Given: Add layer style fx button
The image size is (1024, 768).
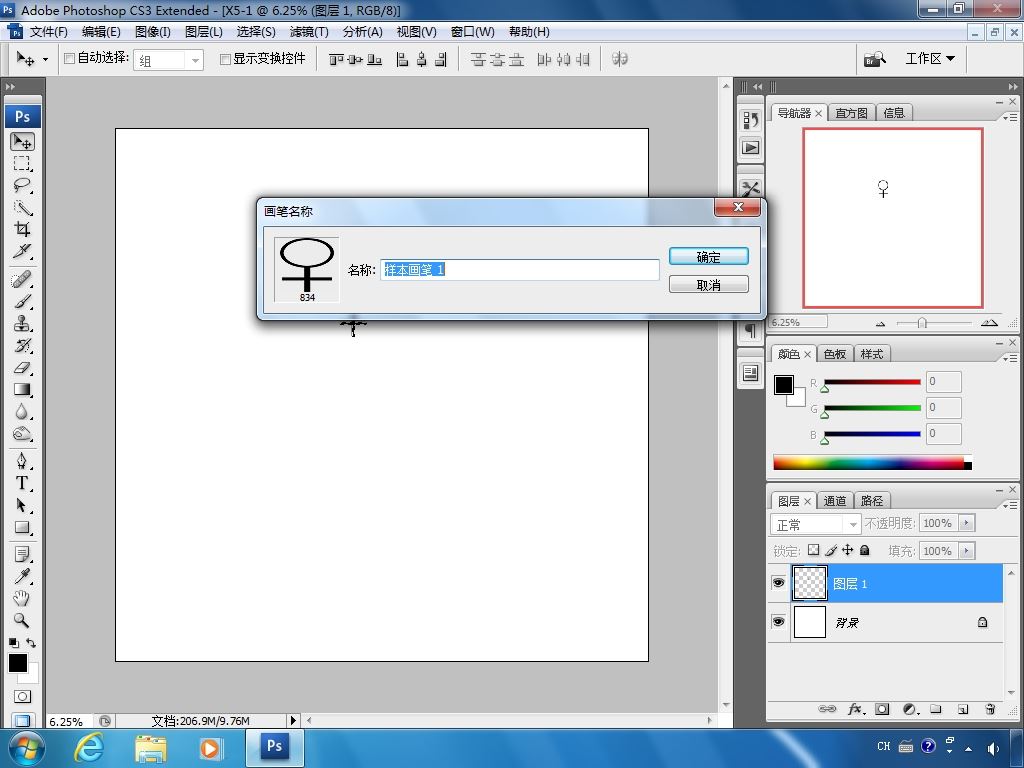Looking at the screenshot, I should 856,709.
